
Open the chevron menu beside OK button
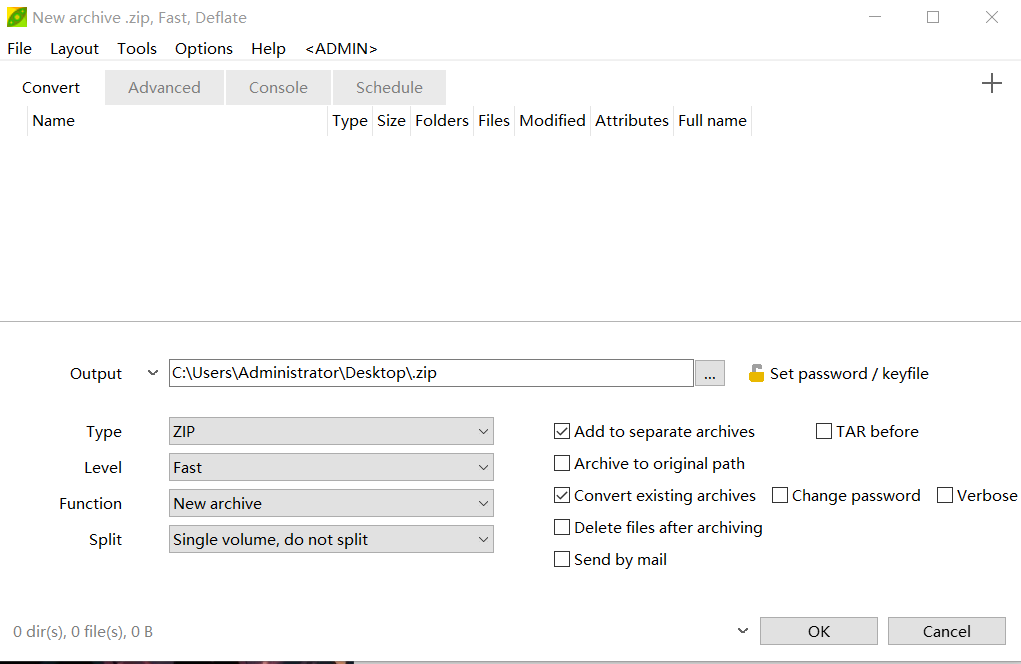(742, 631)
